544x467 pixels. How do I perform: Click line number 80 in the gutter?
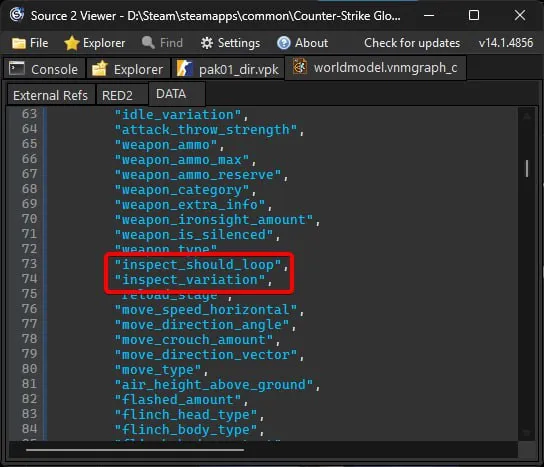coord(29,369)
